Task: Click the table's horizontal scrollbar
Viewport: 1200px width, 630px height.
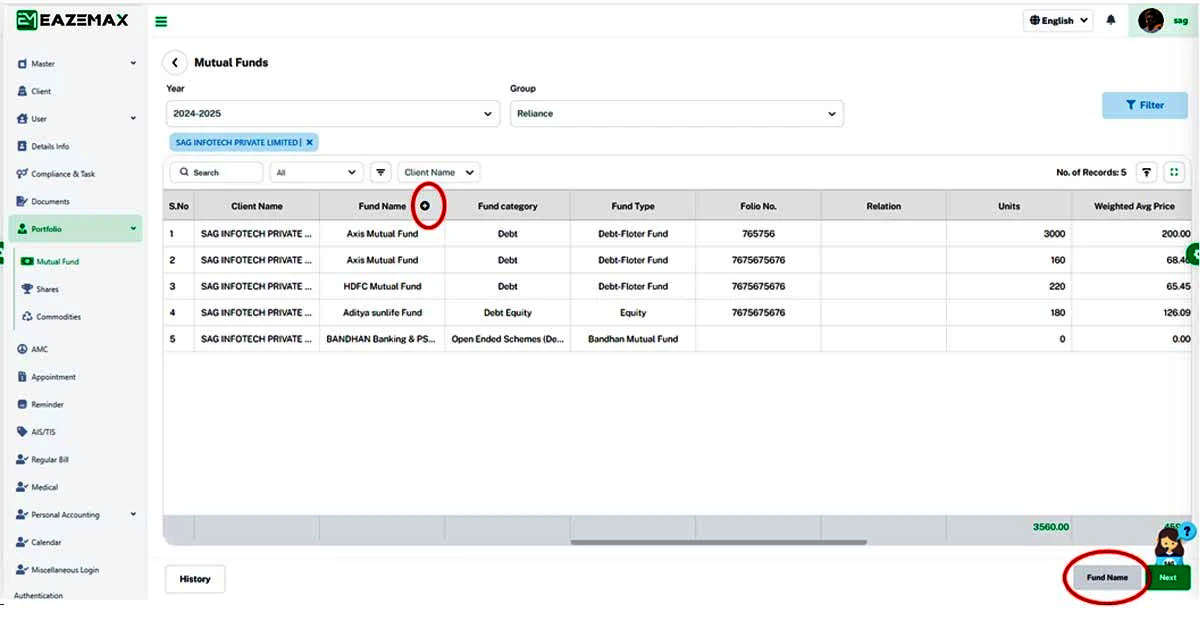Action: click(718, 542)
